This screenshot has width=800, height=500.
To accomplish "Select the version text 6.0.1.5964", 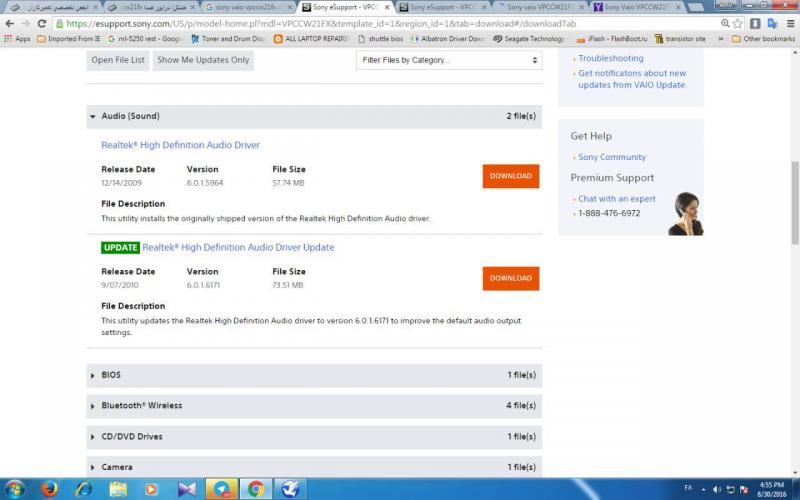I will (x=205, y=183).
